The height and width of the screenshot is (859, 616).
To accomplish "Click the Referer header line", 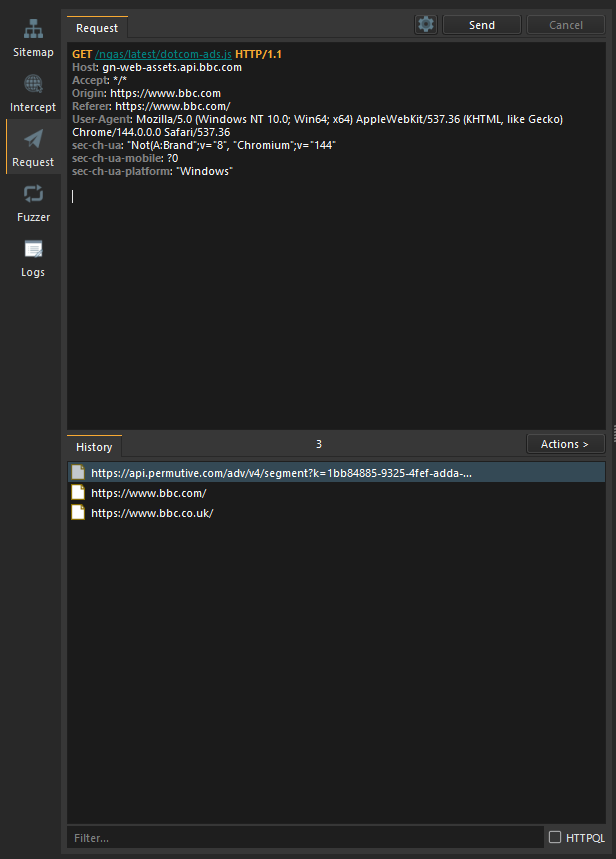I will pyautogui.click(x=151, y=106).
